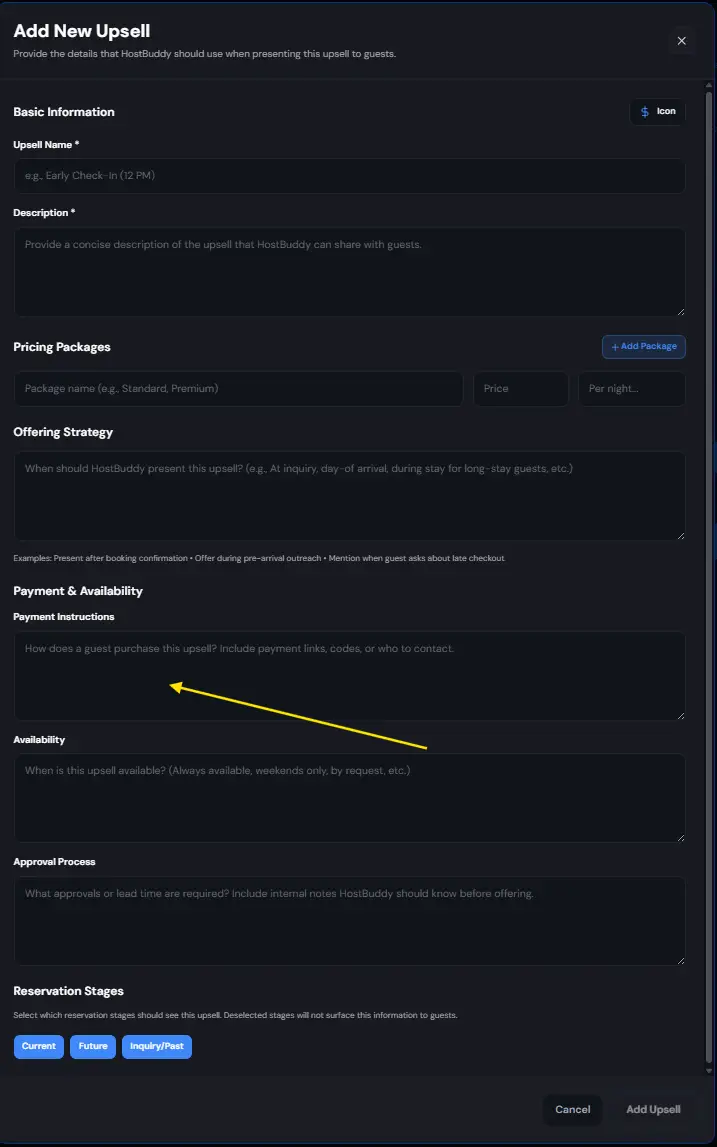
Task: Select the Availability text area
Action: [349, 797]
